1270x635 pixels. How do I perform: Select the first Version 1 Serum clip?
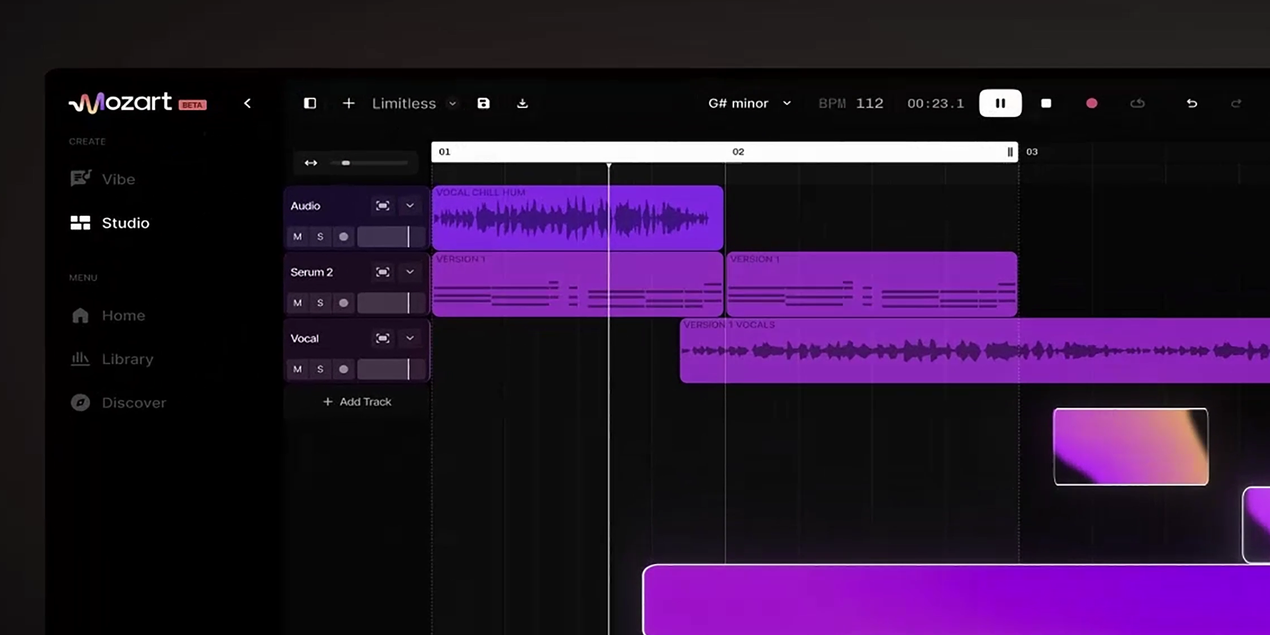click(x=577, y=284)
